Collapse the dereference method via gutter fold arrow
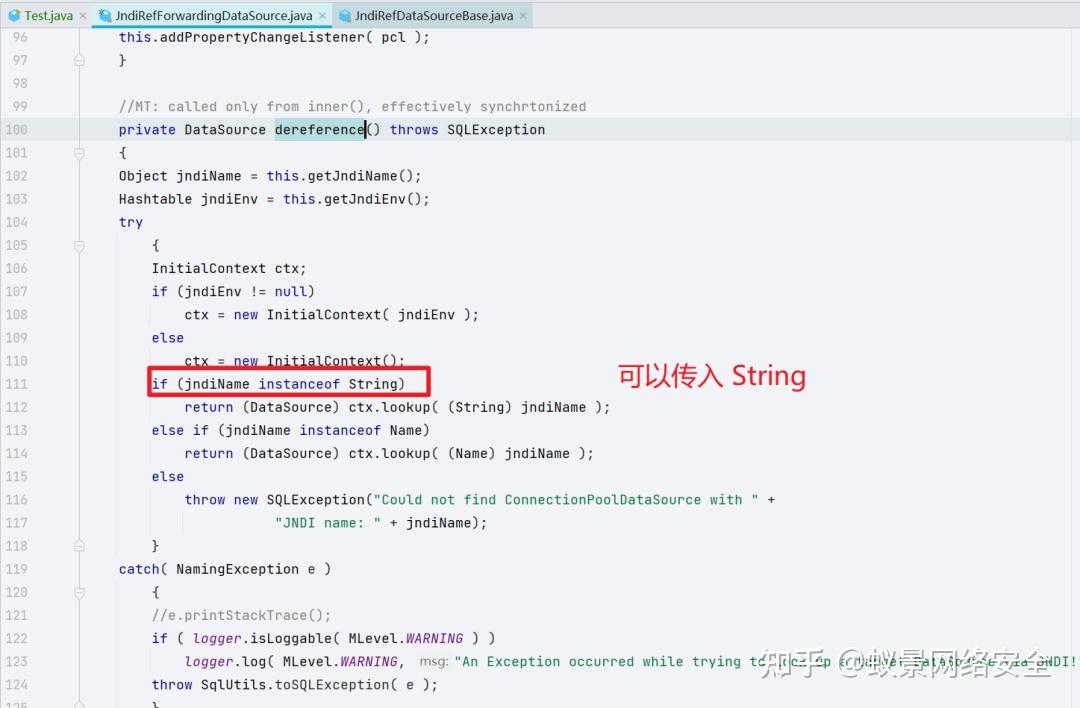The width and height of the screenshot is (1080, 708). (79, 152)
